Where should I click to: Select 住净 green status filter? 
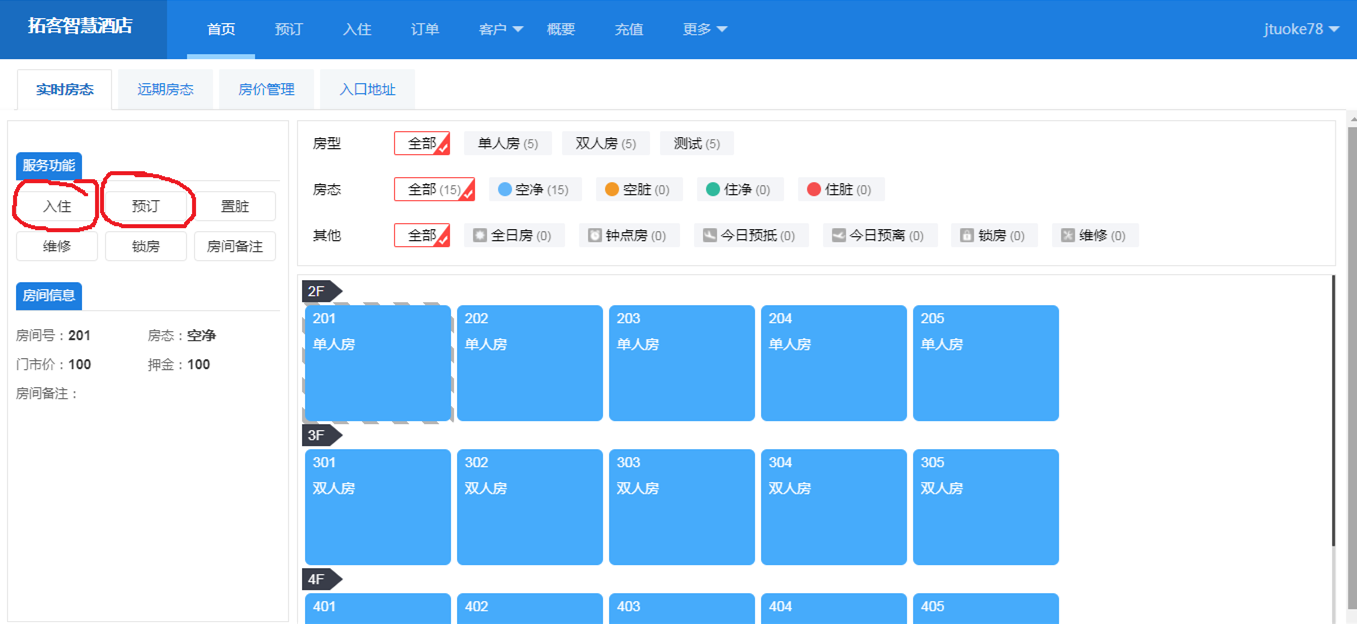740,190
